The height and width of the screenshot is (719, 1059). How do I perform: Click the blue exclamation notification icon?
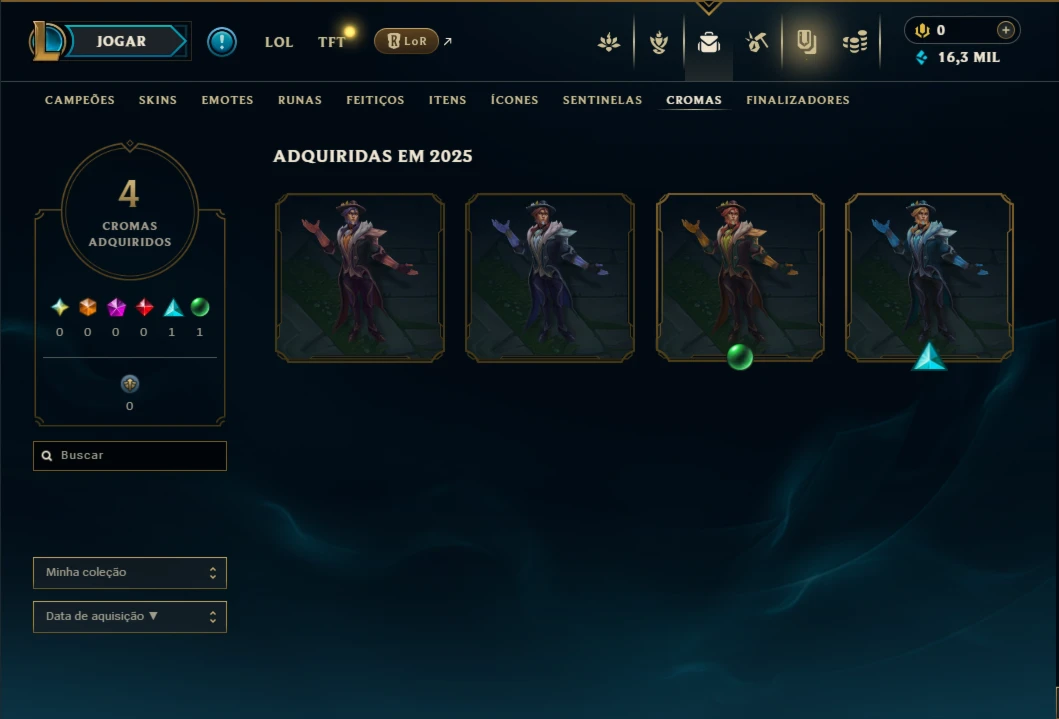pyautogui.click(x=222, y=42)
